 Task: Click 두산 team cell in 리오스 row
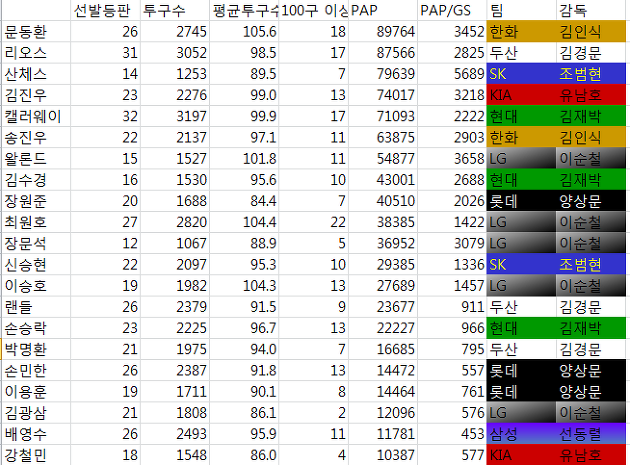[x=521, y=53]
